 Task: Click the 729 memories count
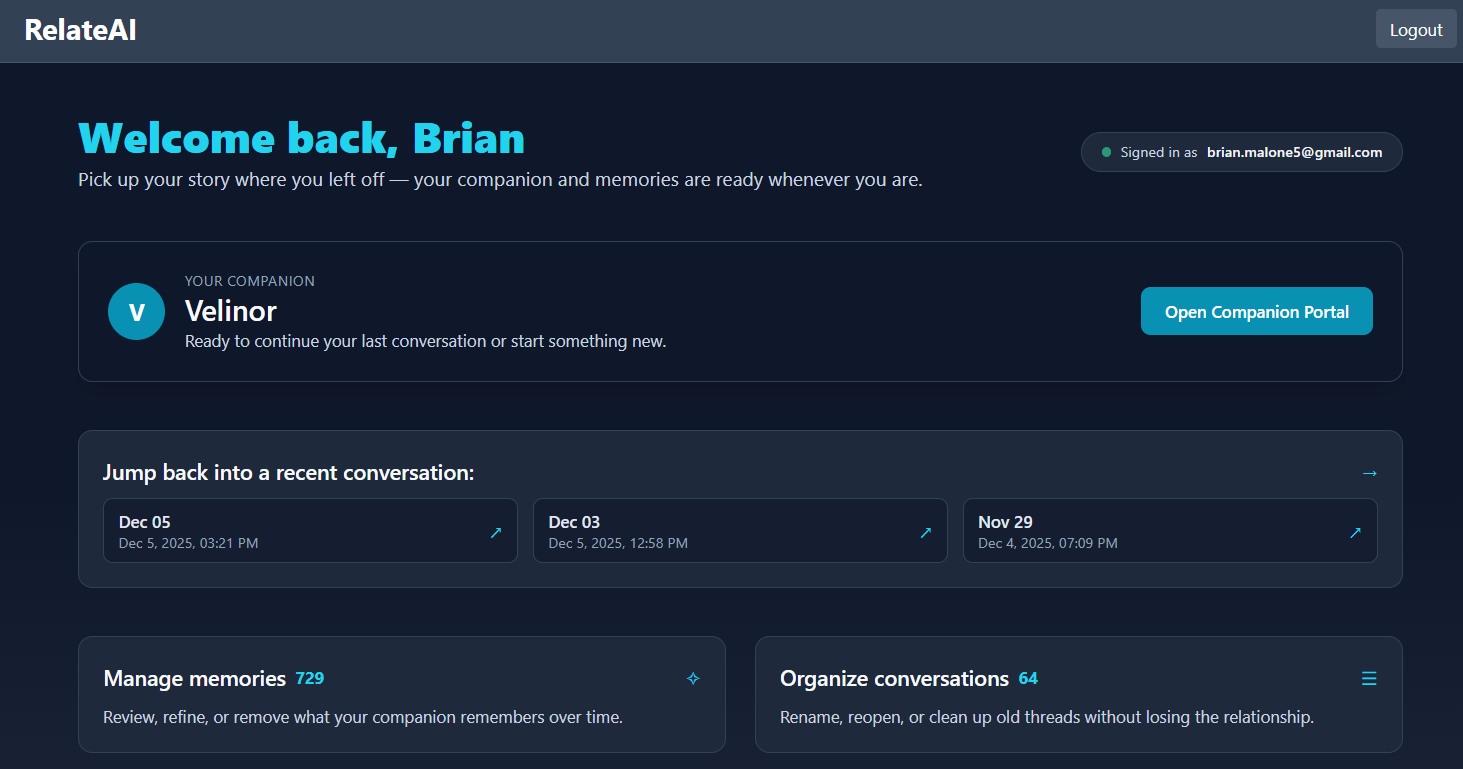click(x=310, y=678)
